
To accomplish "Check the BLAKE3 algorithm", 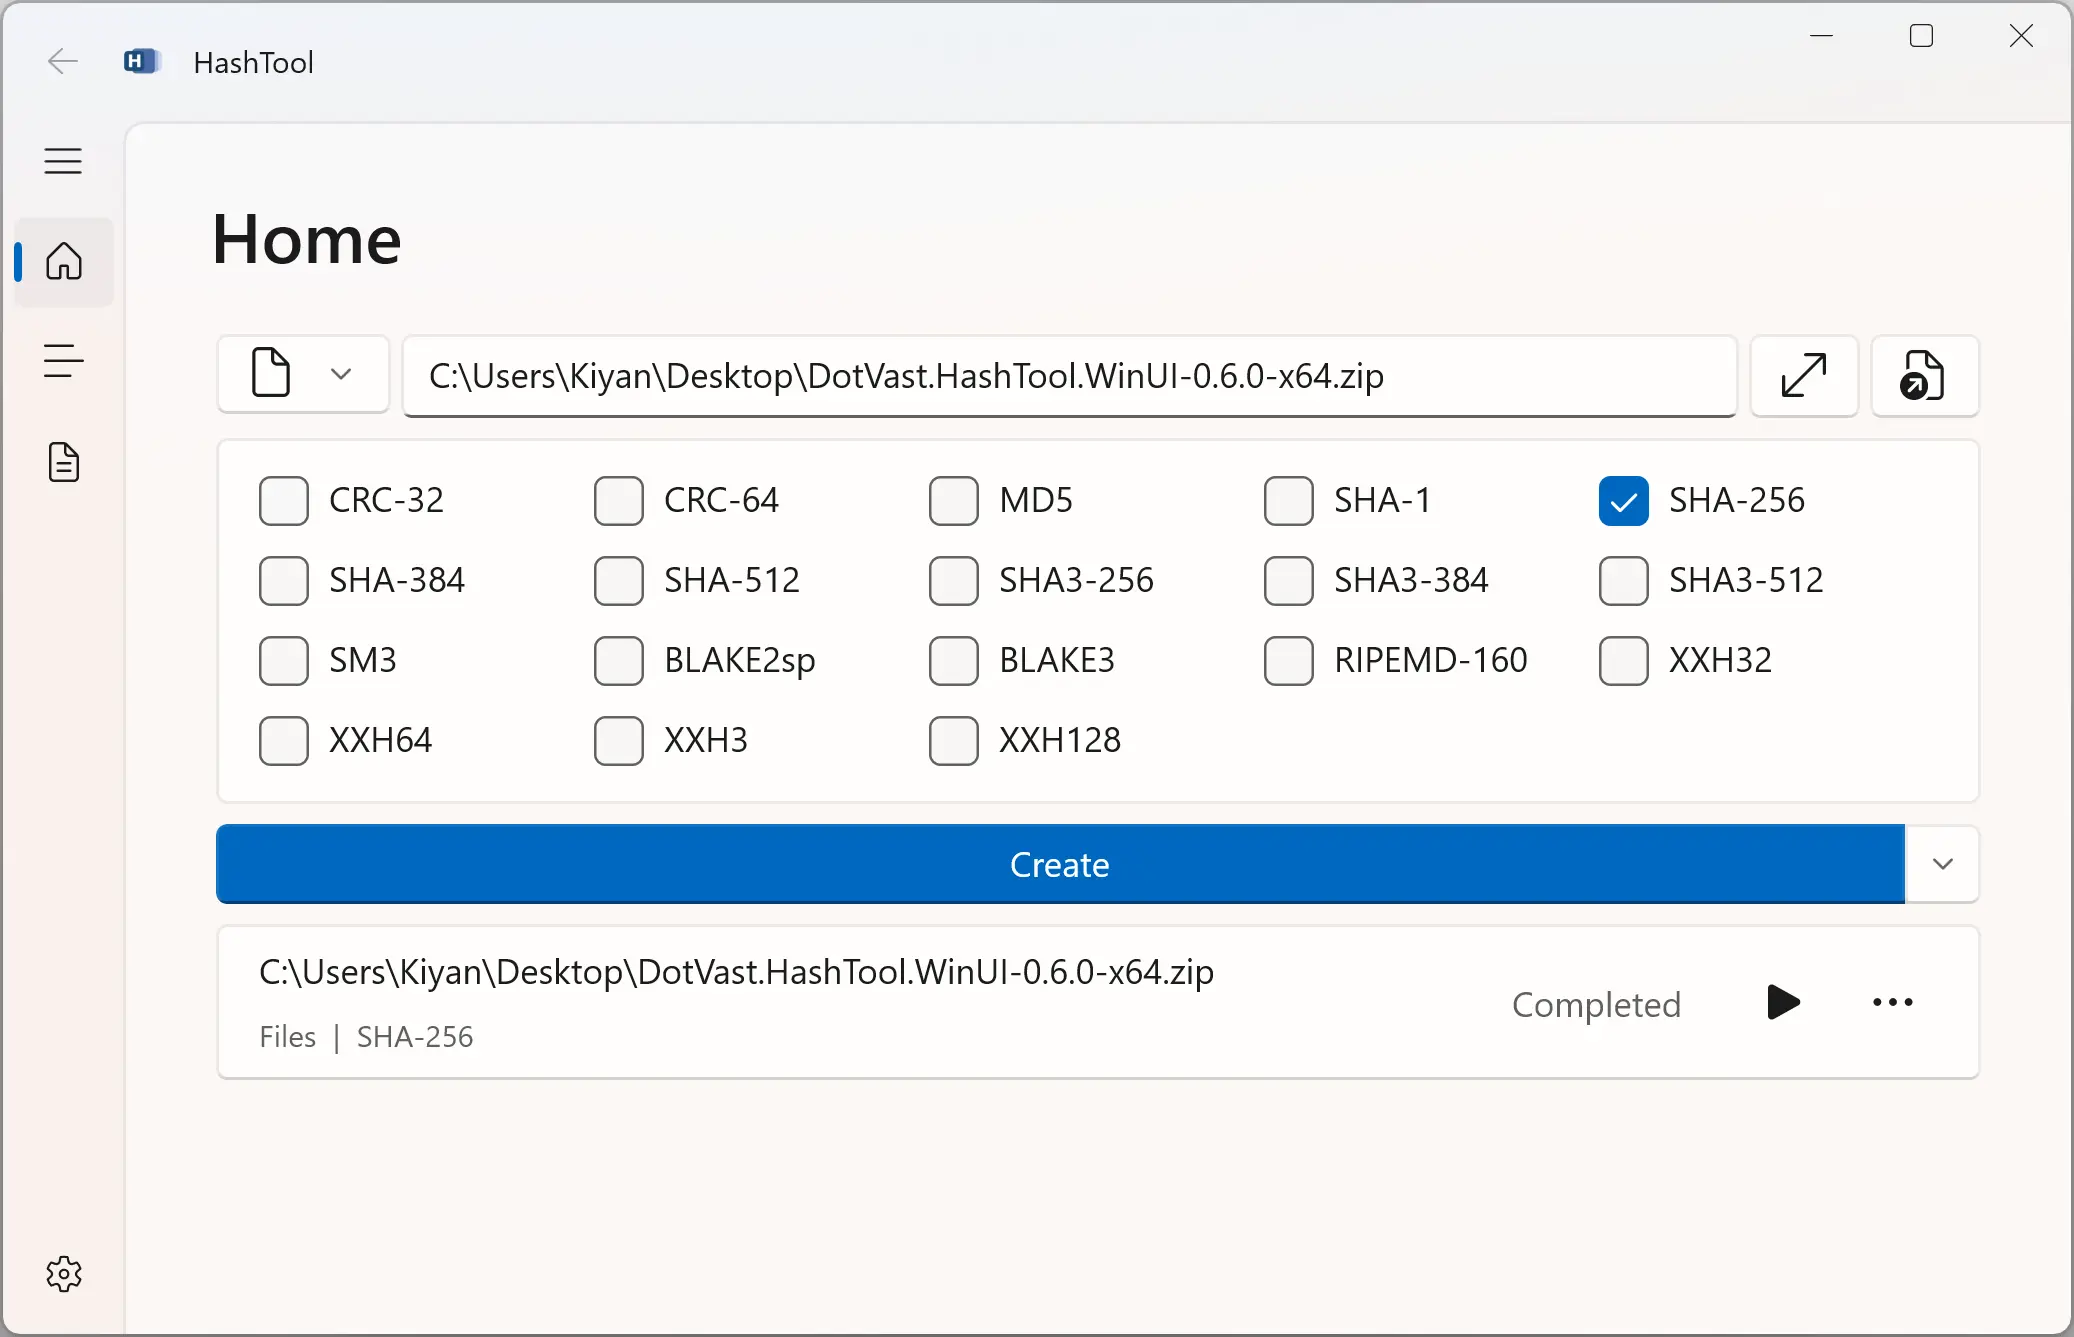I will (953, 660).
